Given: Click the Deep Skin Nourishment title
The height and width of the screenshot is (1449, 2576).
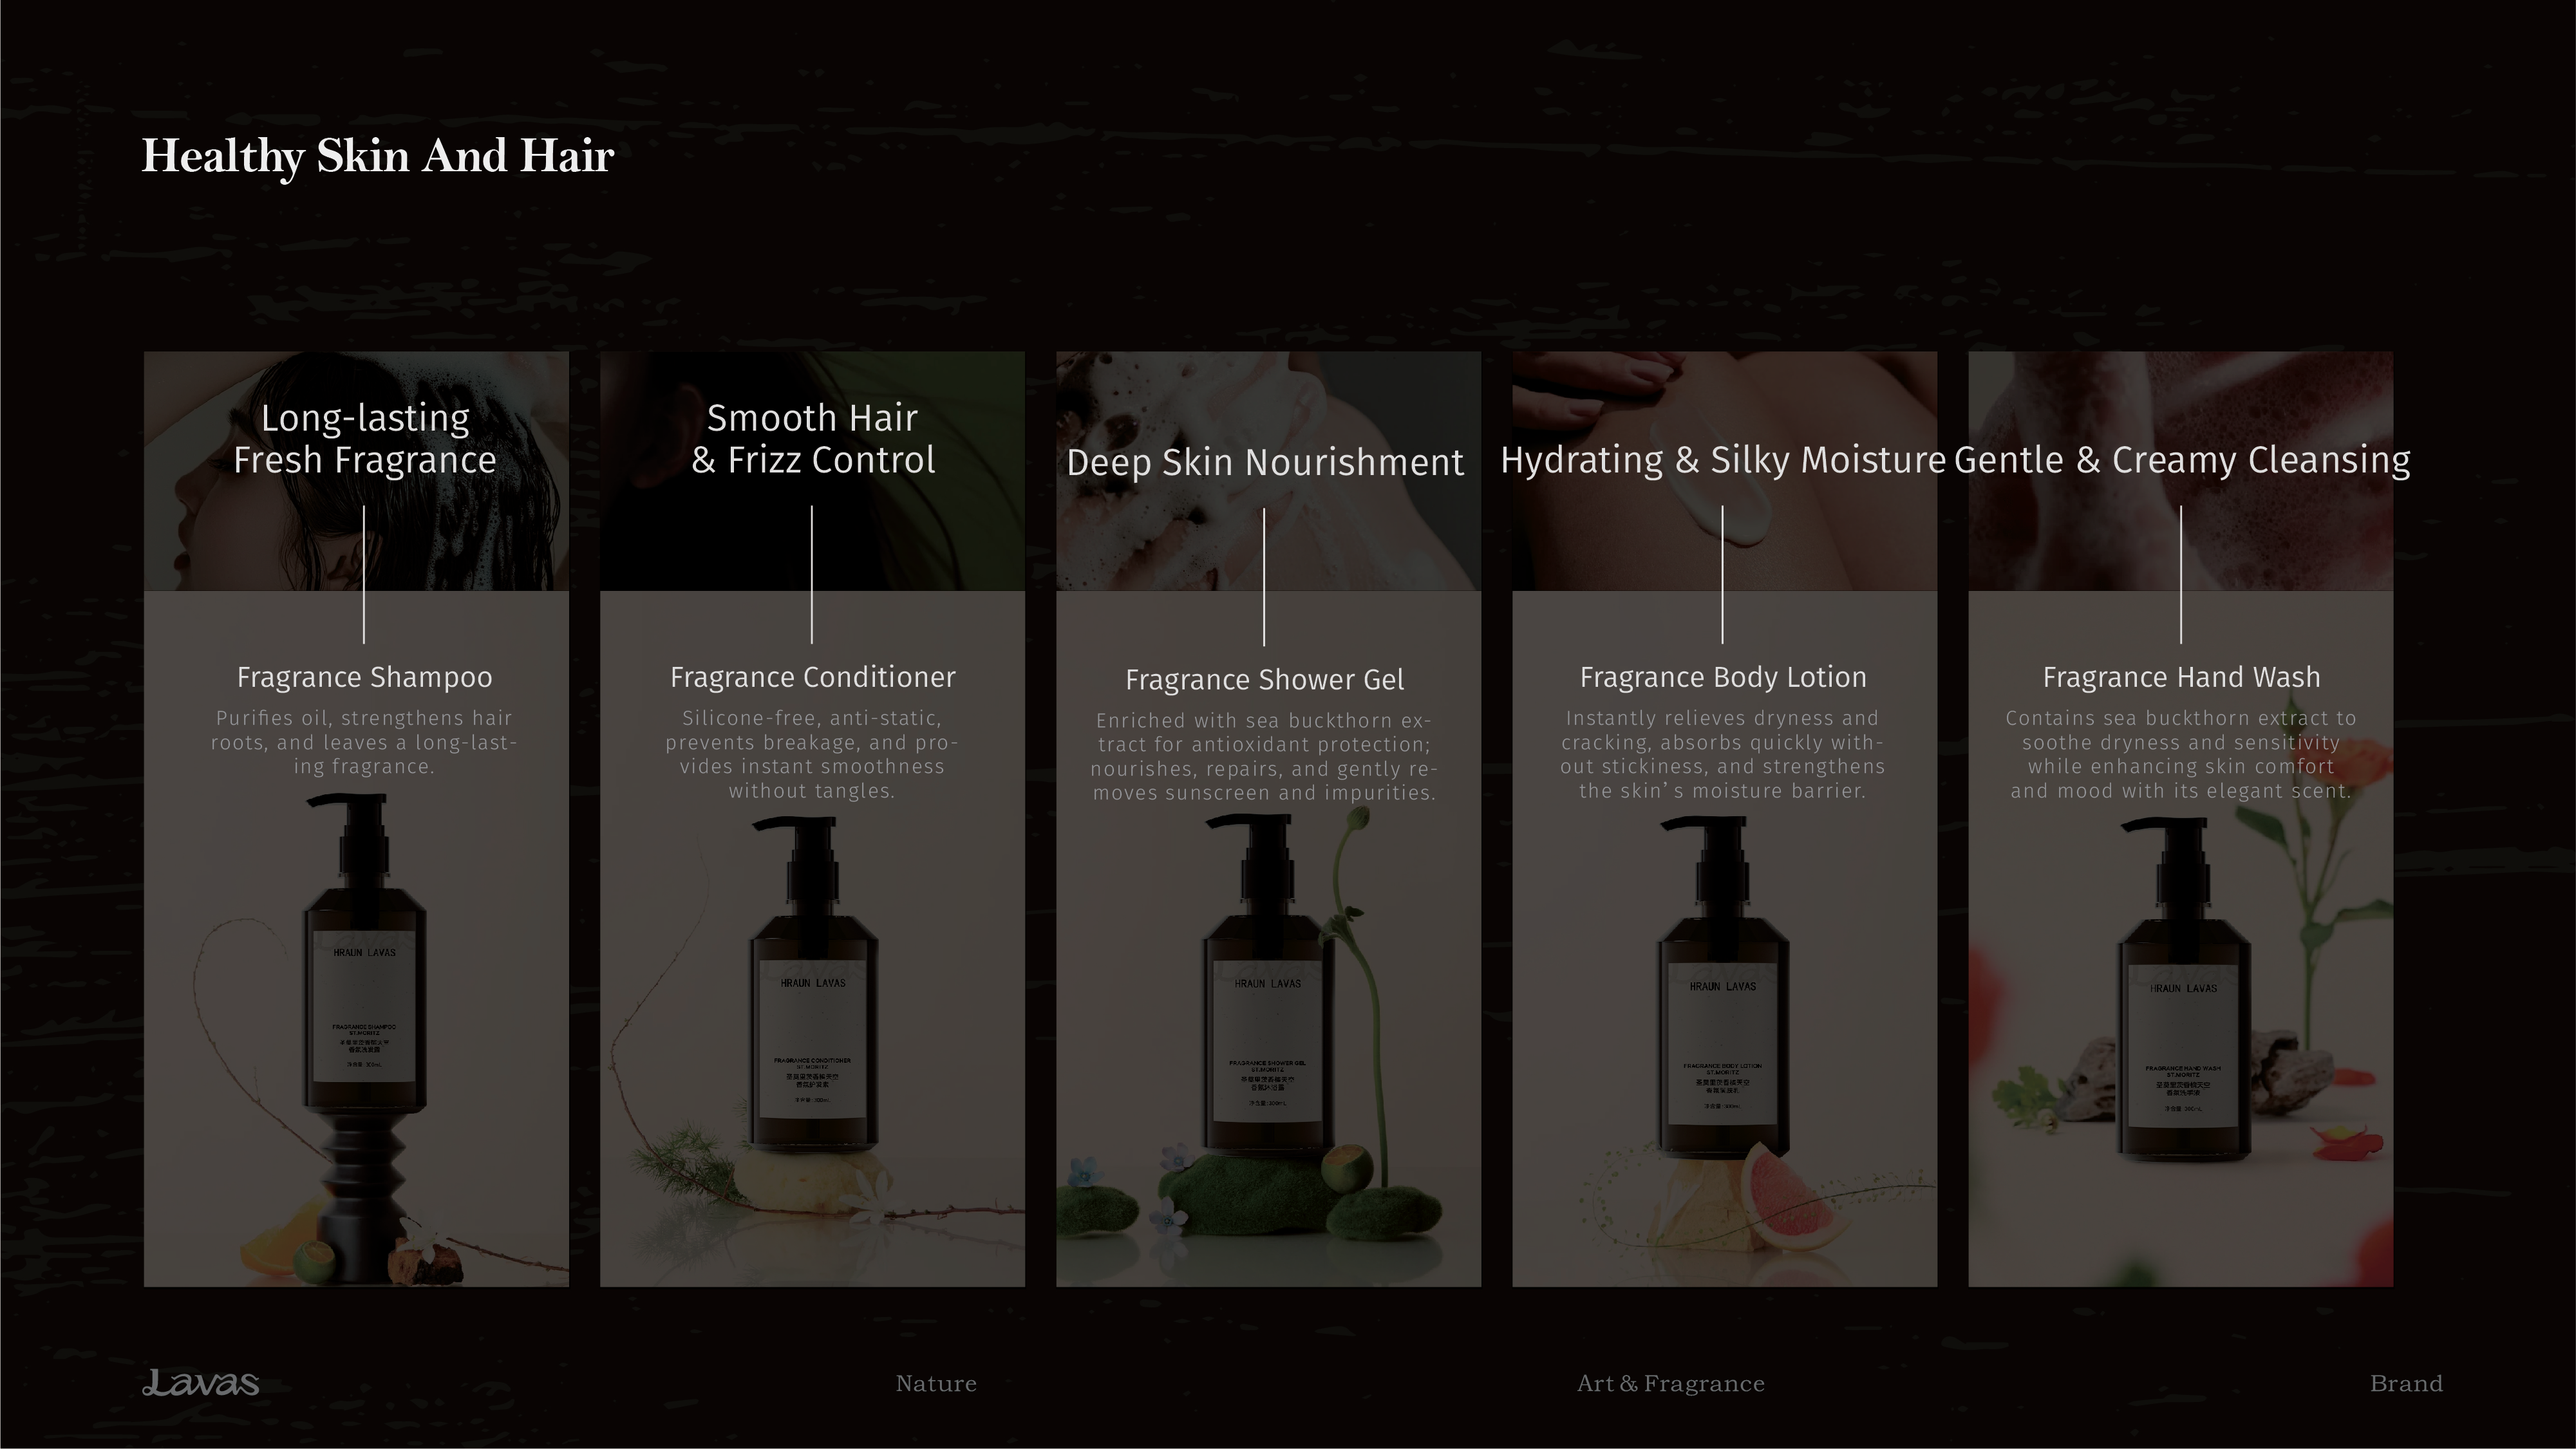Looking at the screenshot, I should [1265, 462].
